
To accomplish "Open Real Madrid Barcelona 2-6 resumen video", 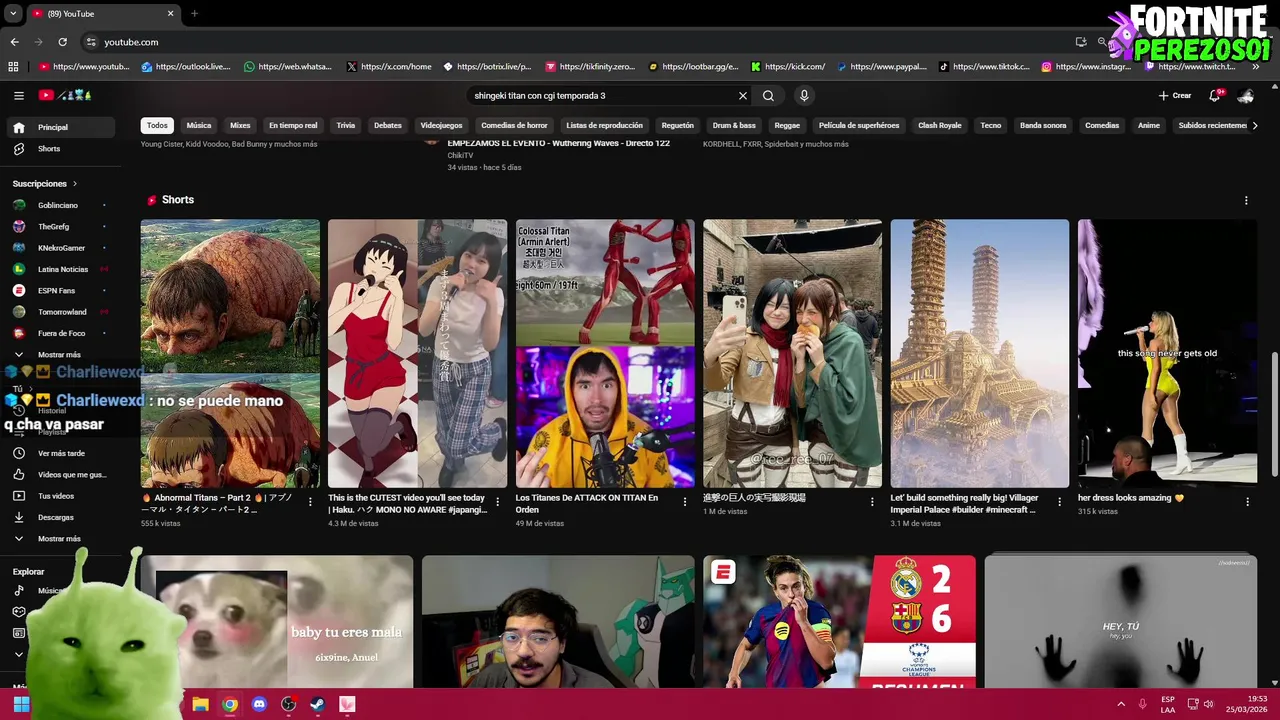I will pyautogui.click(x=839, y=621).
